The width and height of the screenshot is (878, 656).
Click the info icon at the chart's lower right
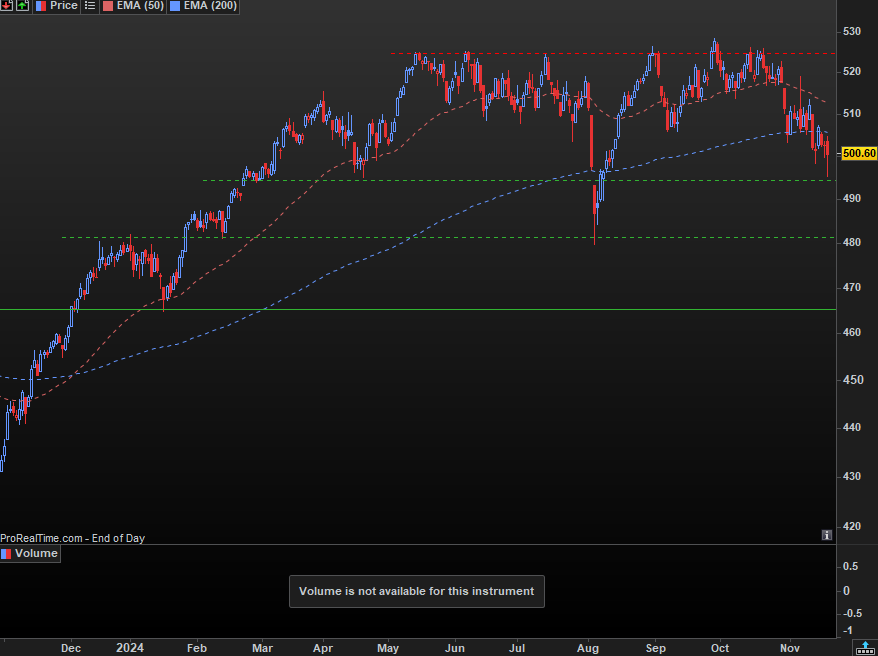click(x=827, y=535)
